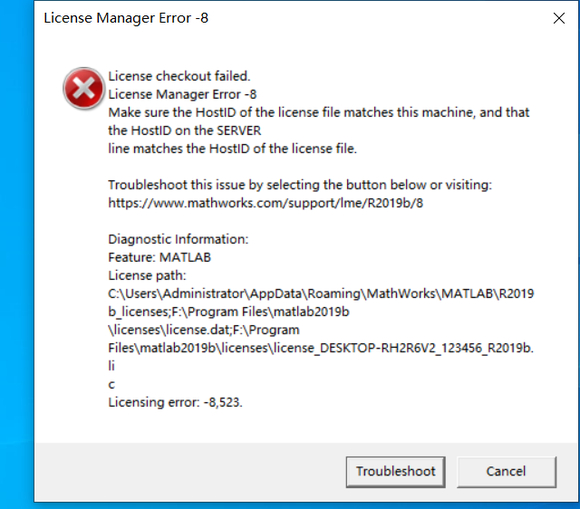The width and height of the screenshot is (580, 509).
Task: Click the red error X icon
Action: tap(84, 88)
